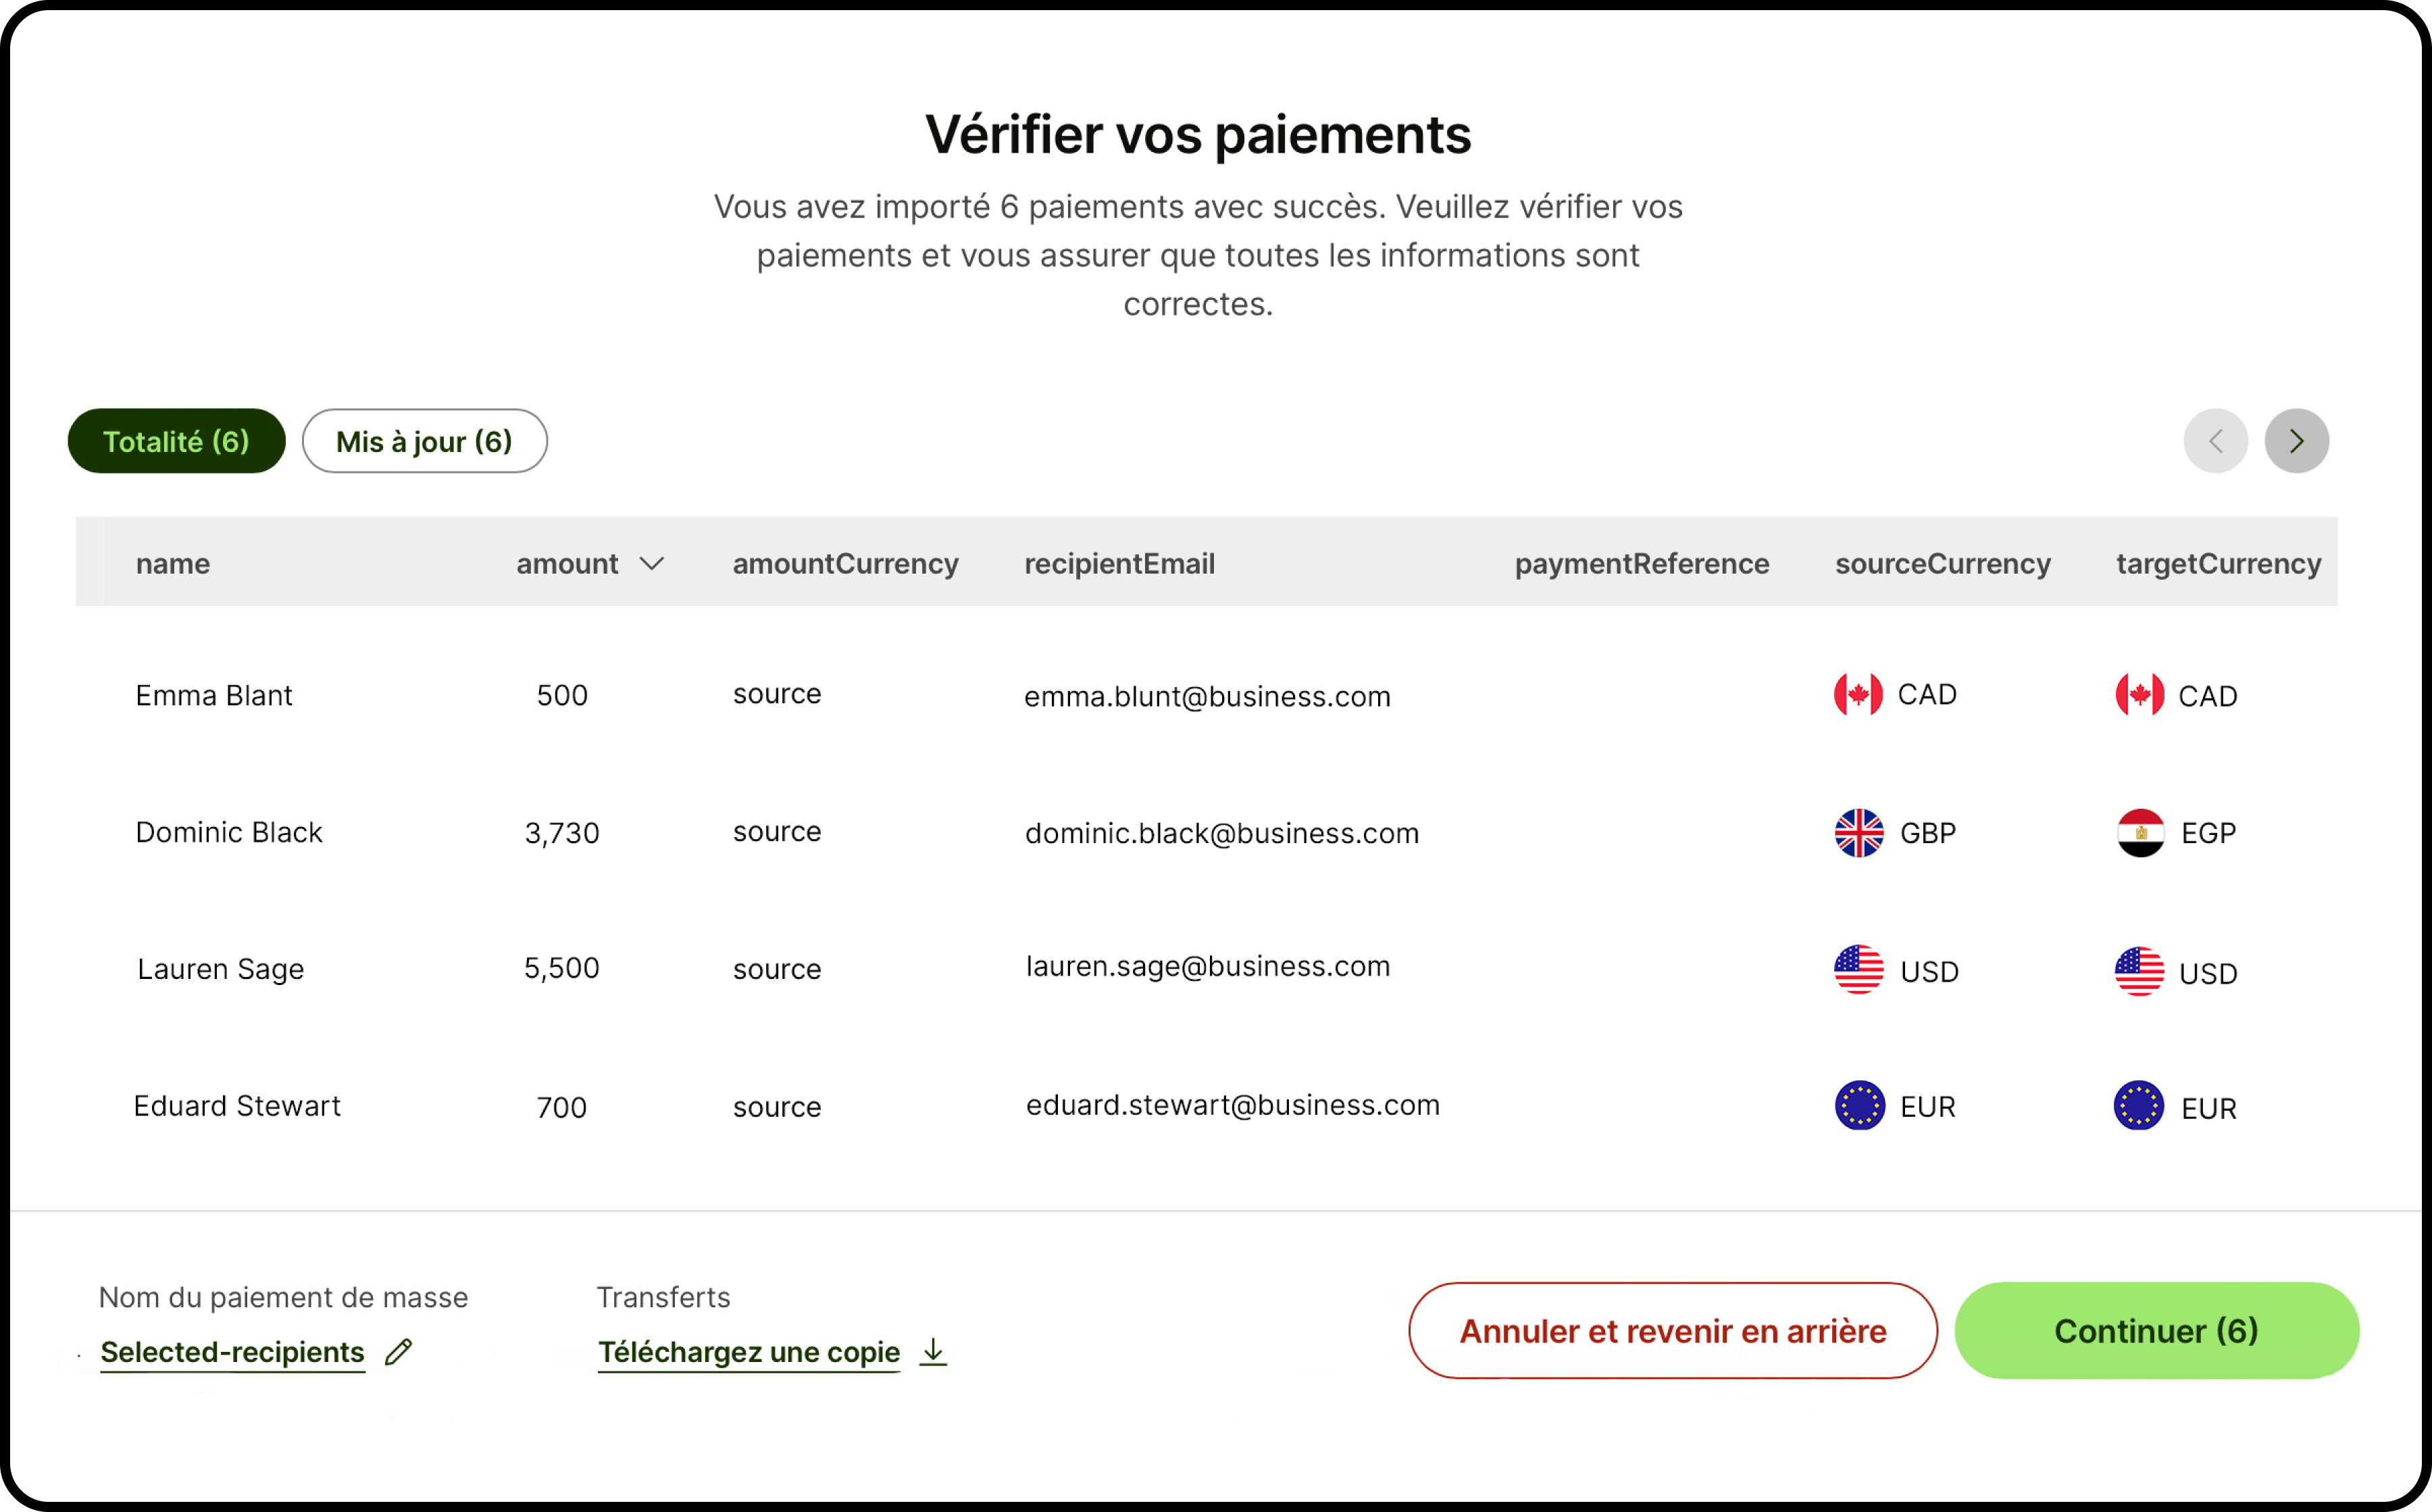Sort by amount using the chevron arrow
The height and width of the screenshot is (1512, 2432).
[x=652, y=564]
